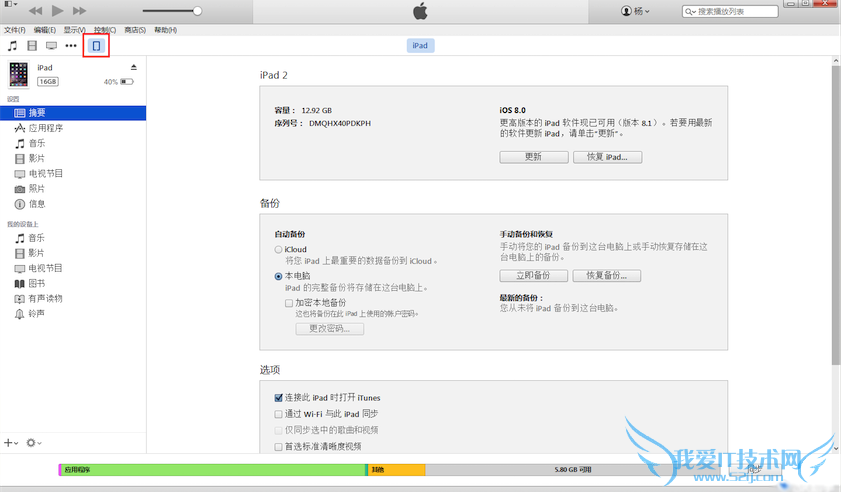Click the 16GB capacity badge under iPad

(x=48, y=82)
